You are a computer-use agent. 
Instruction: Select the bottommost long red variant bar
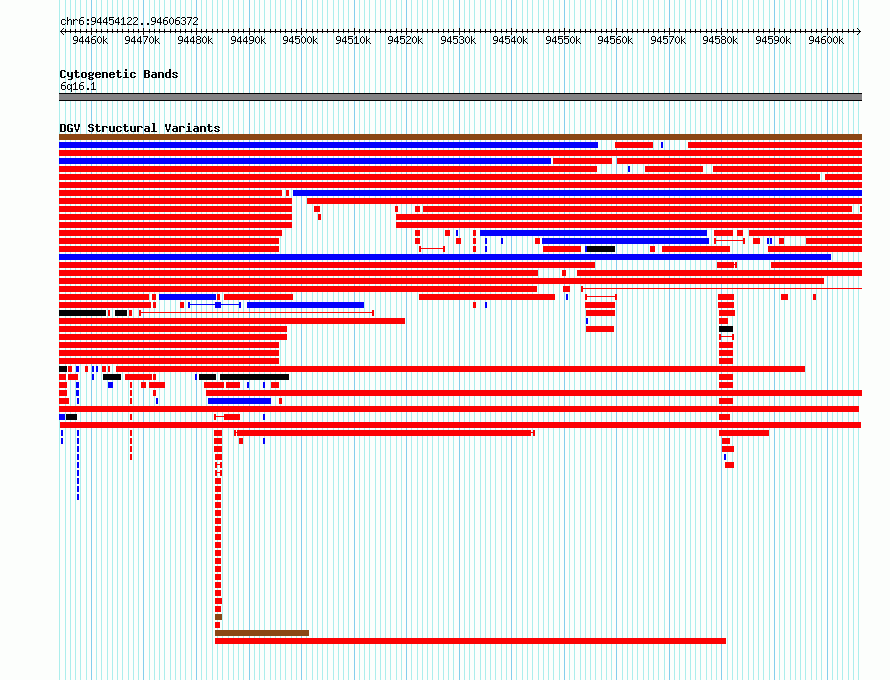pyautogui.click(x=470, y=641)
